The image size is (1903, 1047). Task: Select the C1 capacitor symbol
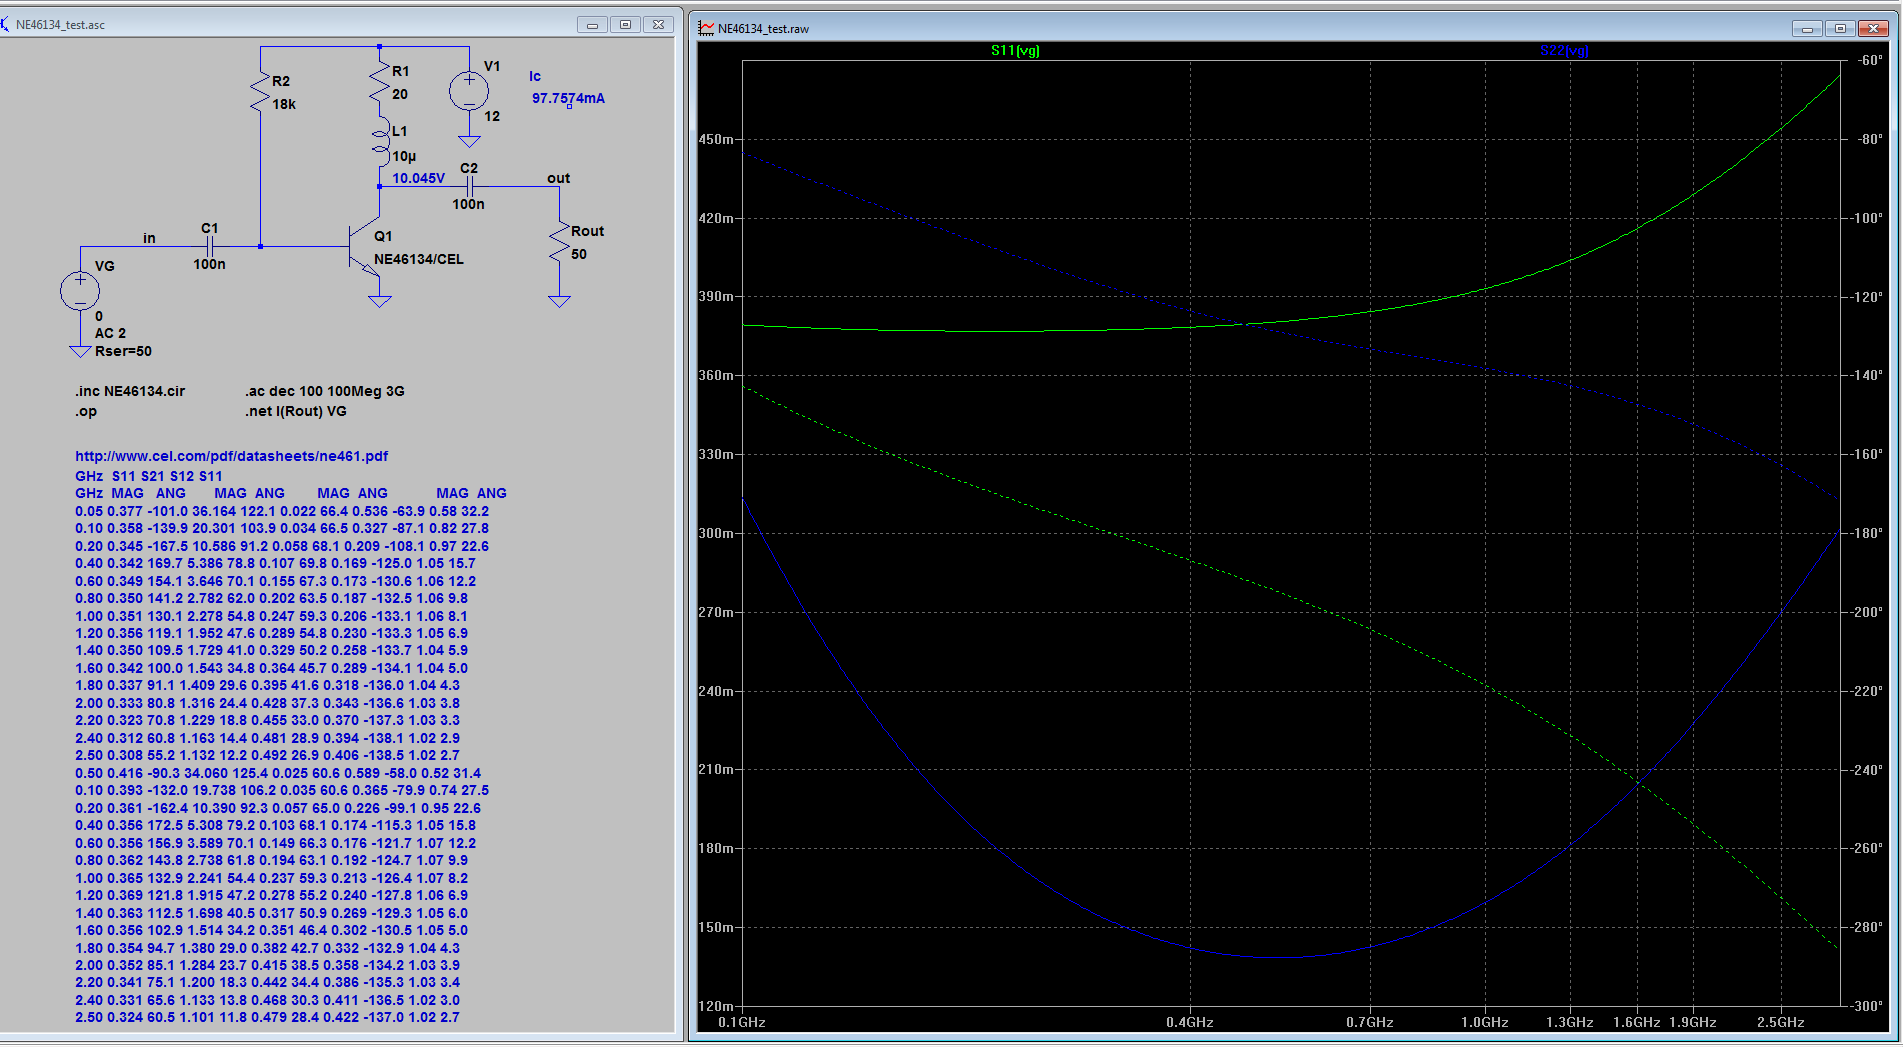pos(210,246)
